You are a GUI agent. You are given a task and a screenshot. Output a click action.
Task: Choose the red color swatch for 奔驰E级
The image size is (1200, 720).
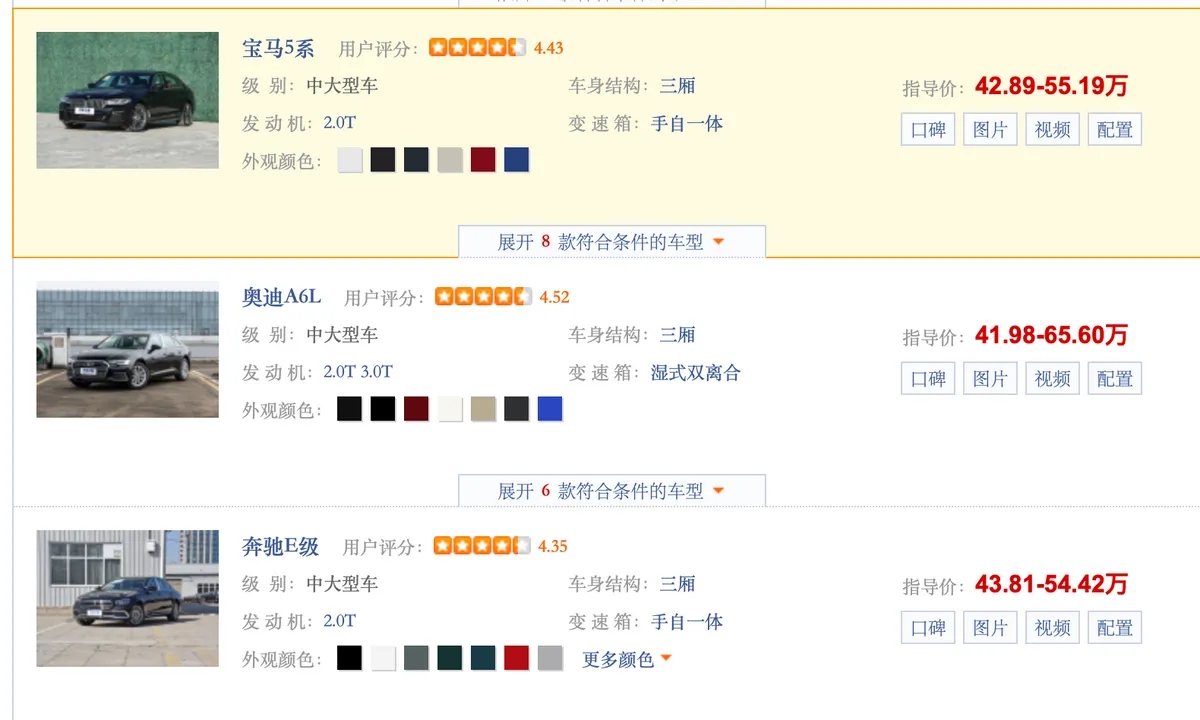point(516,658)
